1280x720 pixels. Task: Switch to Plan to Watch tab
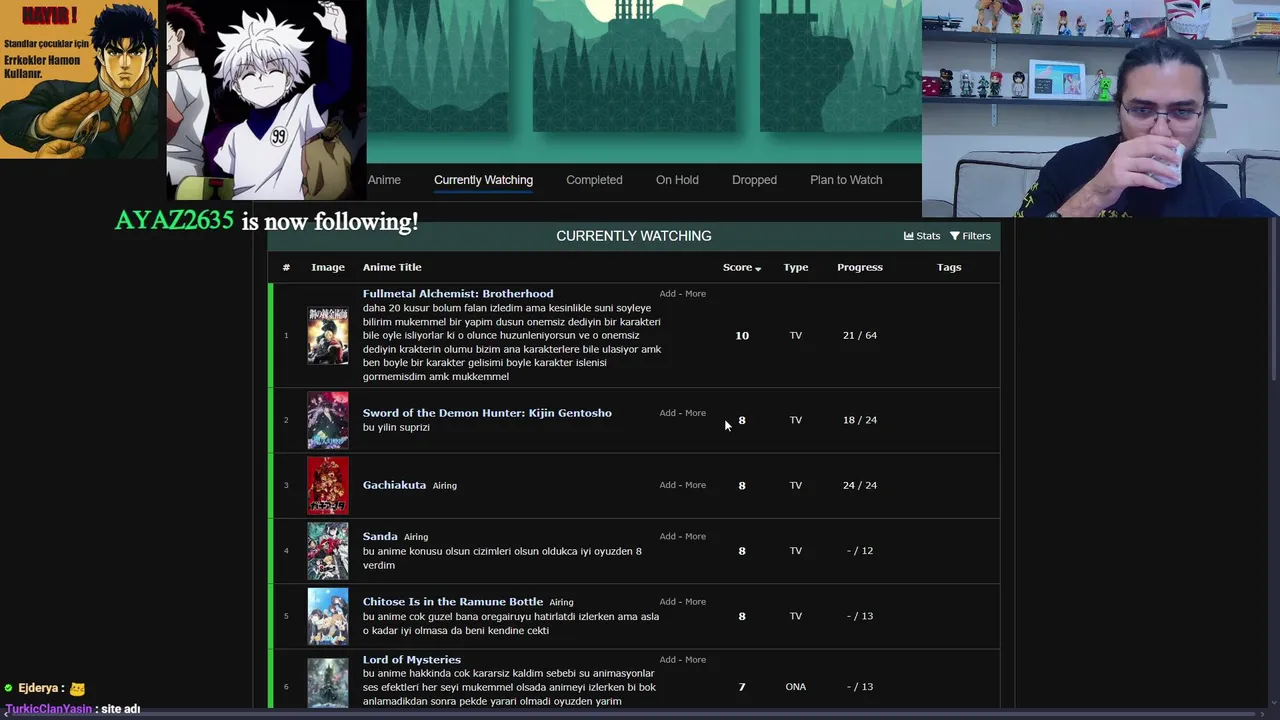tap(846, 180)
